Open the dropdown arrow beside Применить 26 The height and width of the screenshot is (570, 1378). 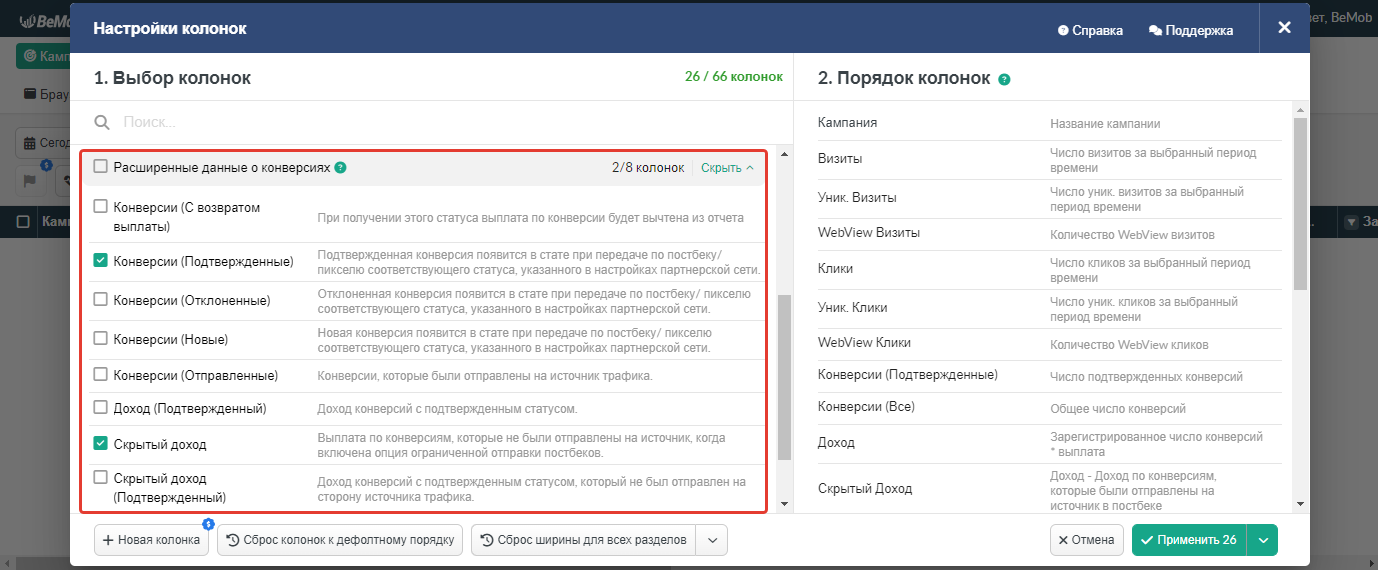coord(1263,540)
